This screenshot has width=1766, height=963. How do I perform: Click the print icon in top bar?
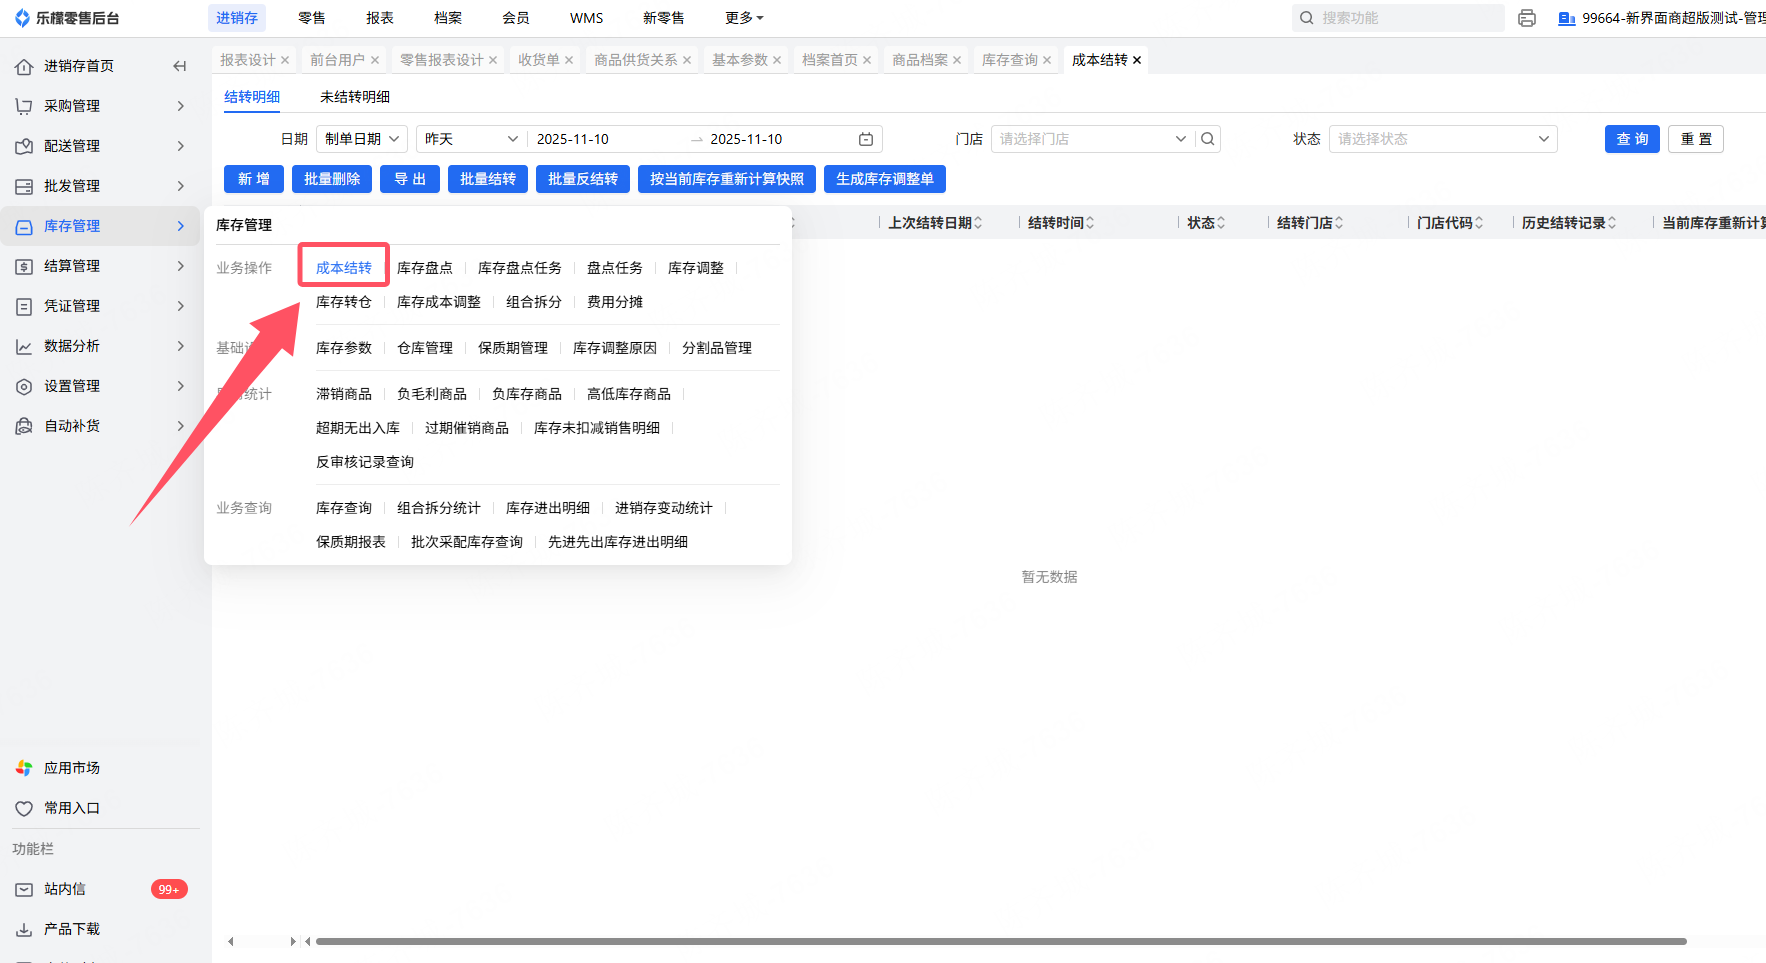pos(1527,18)
